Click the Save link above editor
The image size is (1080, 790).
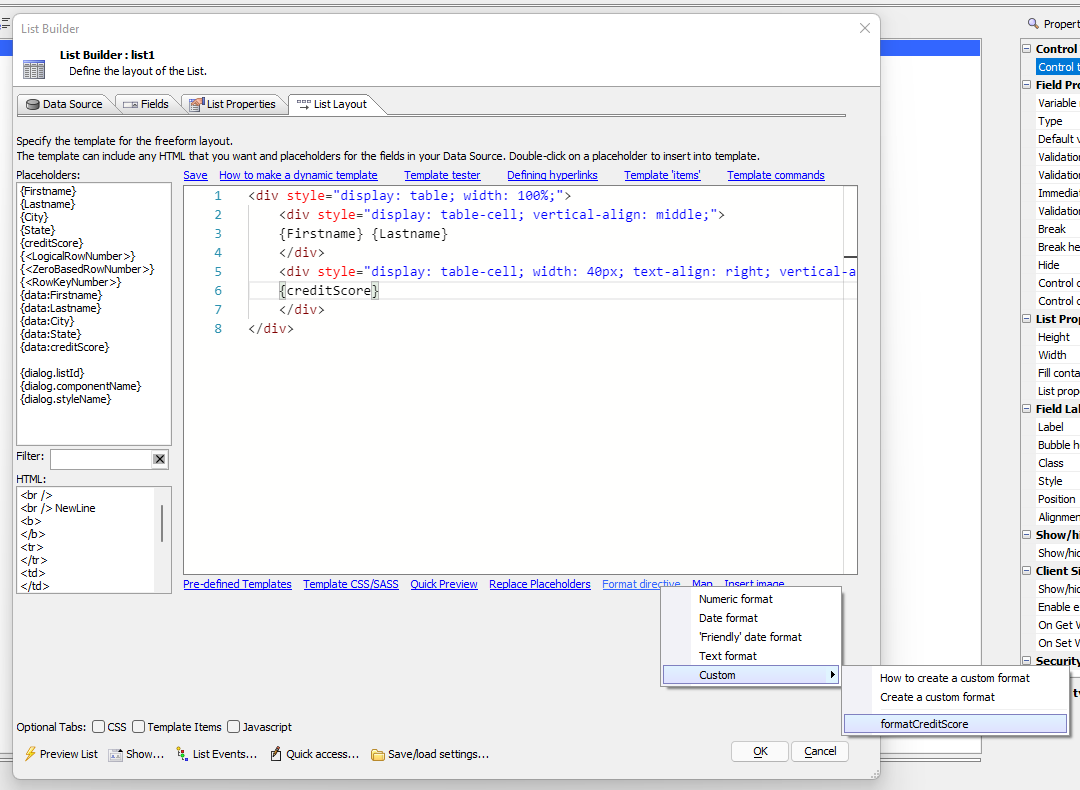[195, 175]
